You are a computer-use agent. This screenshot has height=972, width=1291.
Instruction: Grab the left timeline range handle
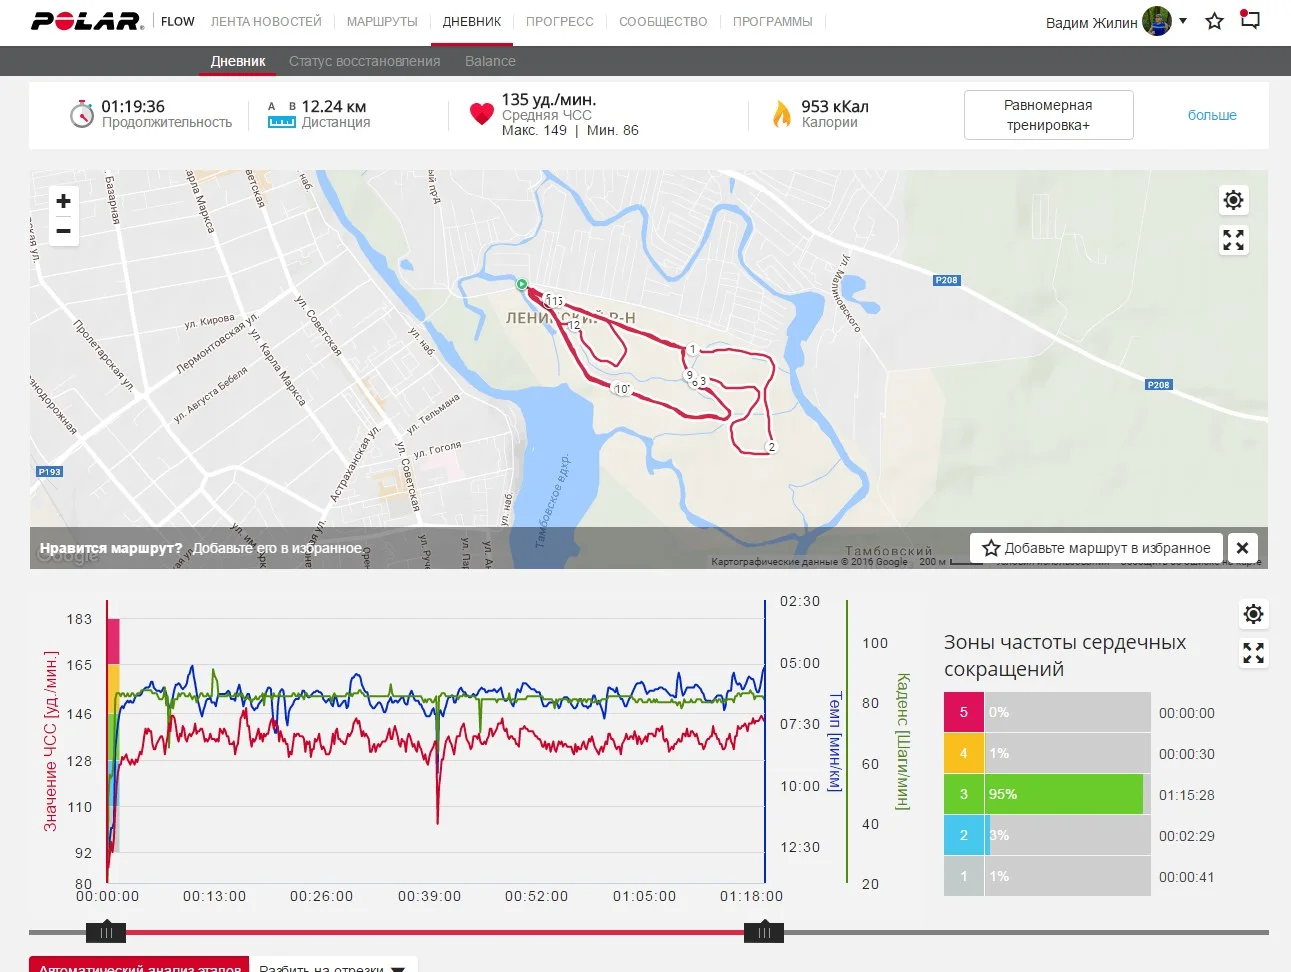(106, 933)
